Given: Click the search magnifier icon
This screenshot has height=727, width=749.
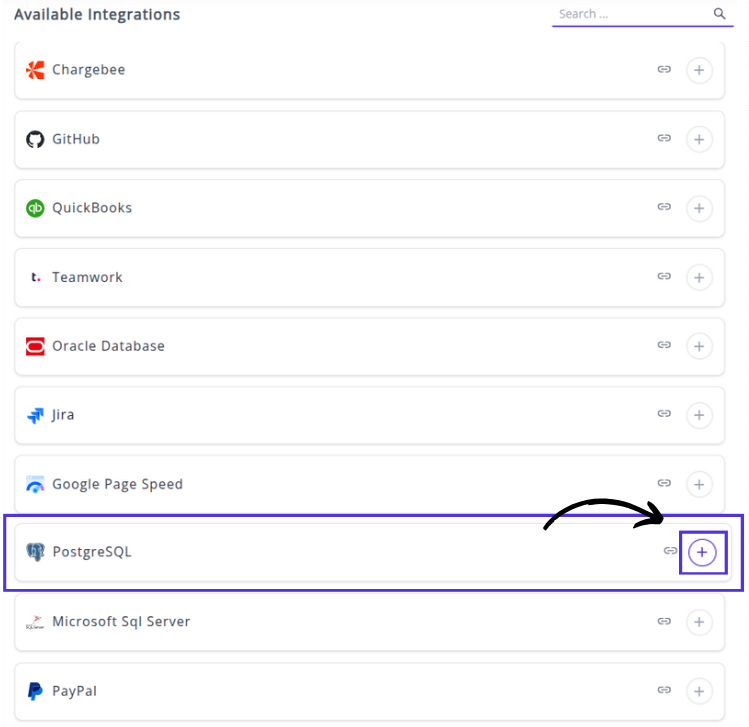Looking at the screenshot, I should pyautogui.click(x=719, y=14).
